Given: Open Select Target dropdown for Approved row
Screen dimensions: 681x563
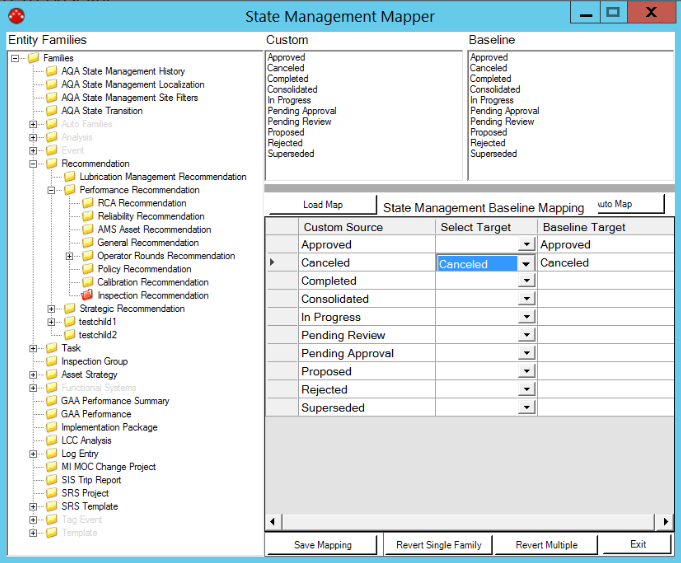Looking at the screenshot, I should point(526,244).
